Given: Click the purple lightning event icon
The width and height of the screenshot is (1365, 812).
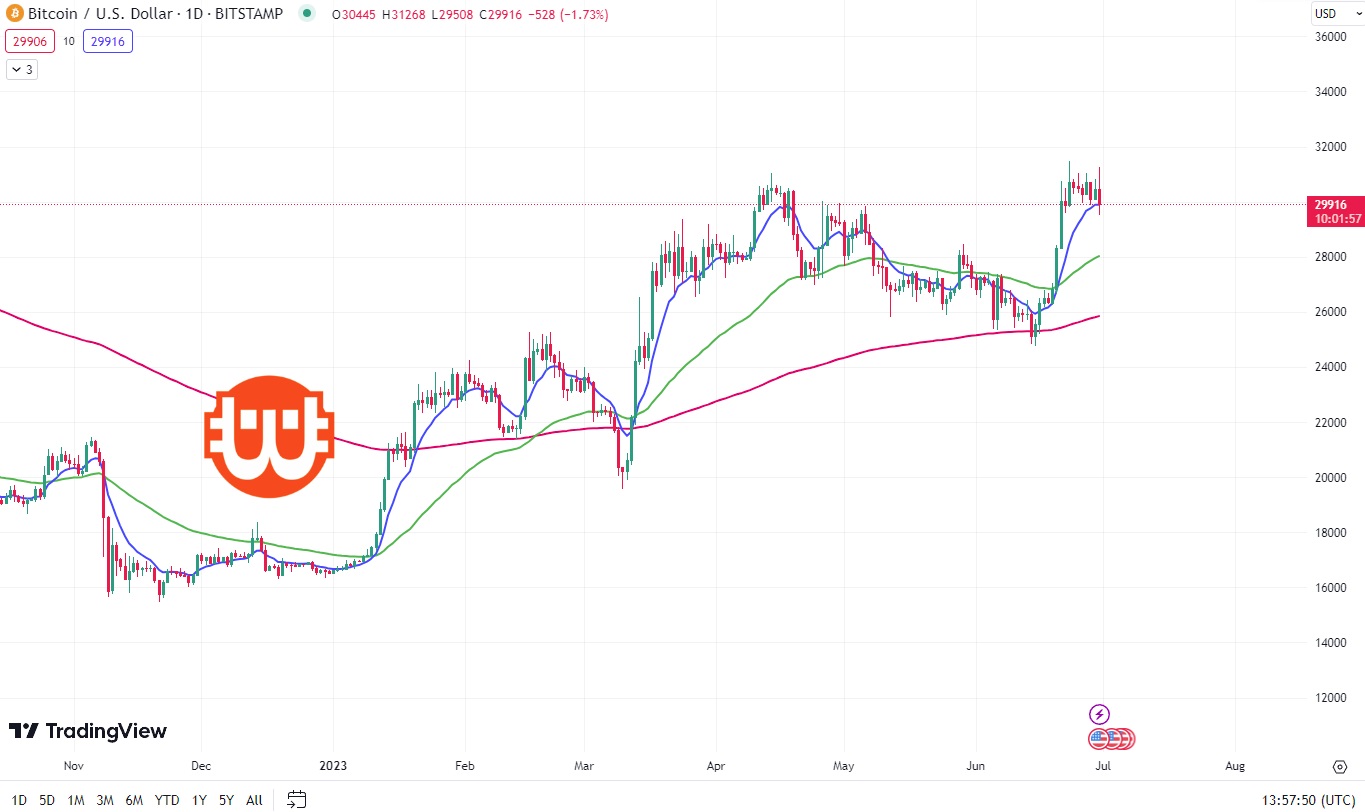Looking at the screenshot, I should (1099, 714).
